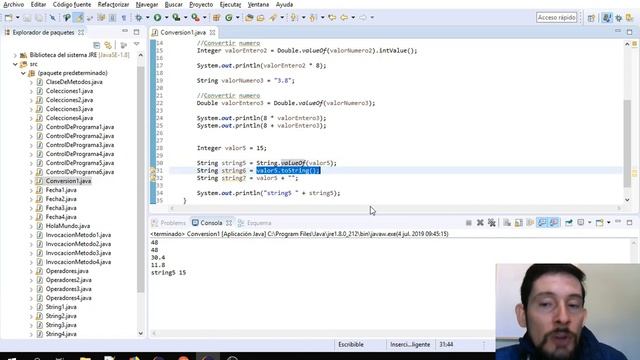Select the Conversion1.java editor tab
Screen dimensions: 640x360
pyautogui.click(x=182, y=32)
